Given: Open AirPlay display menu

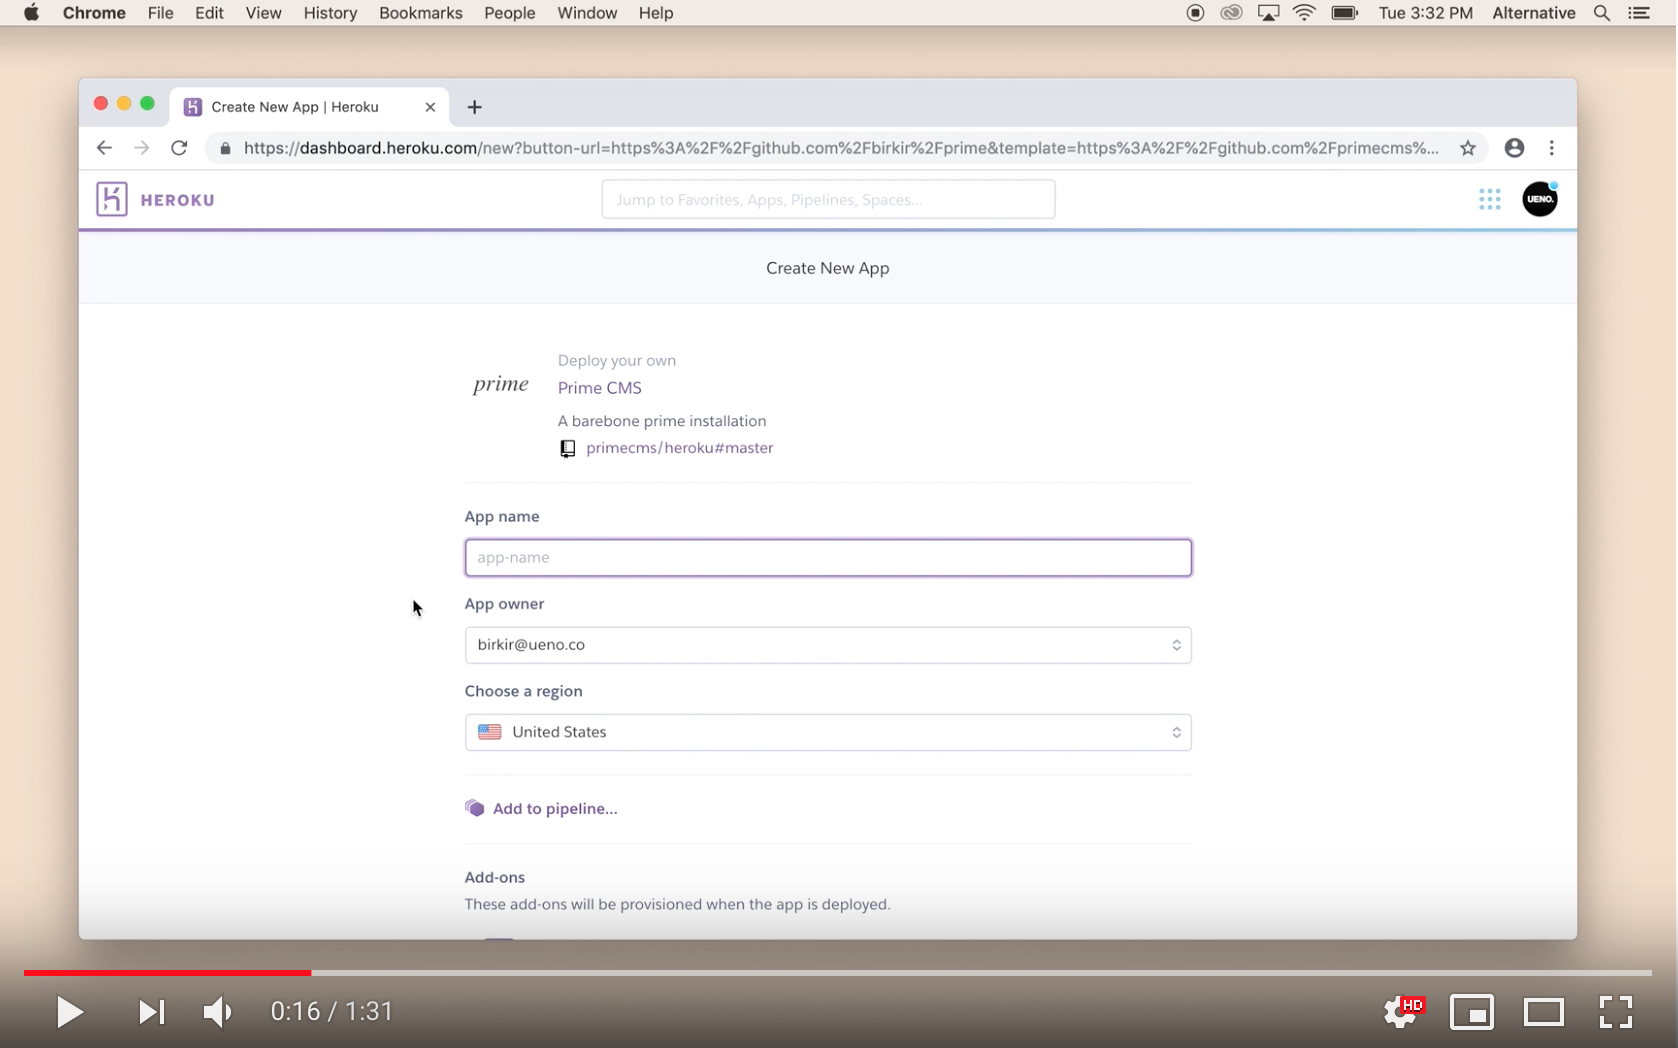Looking at the screenshot, I should coord(1268,13).
